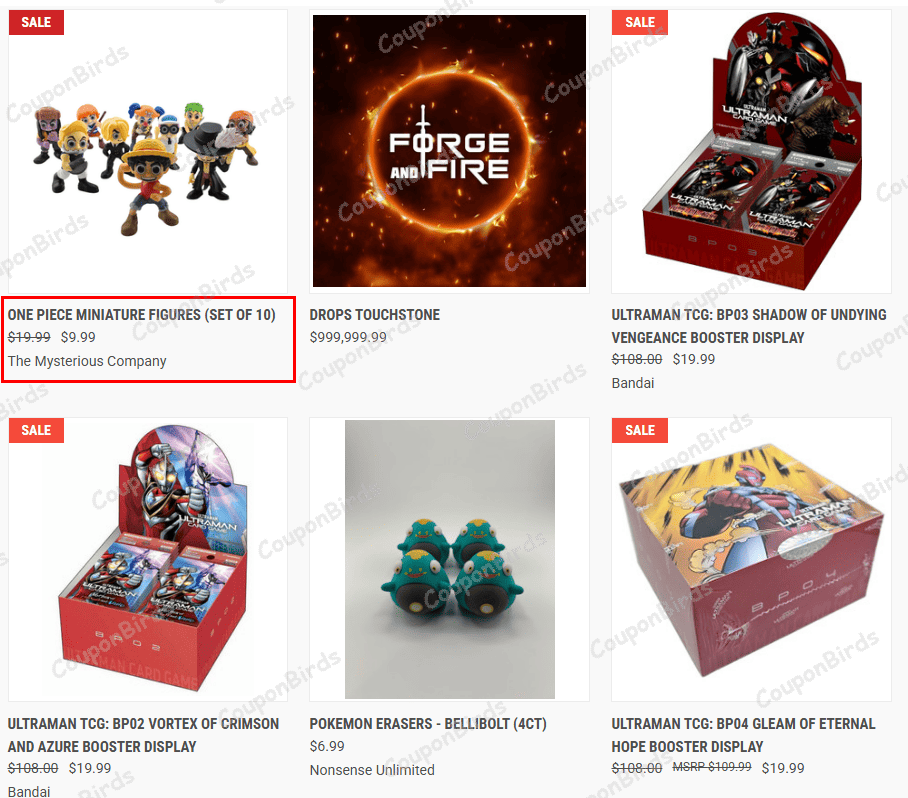Open BP04 Gleam of Eternal Hope image

[x=752, y=559]
